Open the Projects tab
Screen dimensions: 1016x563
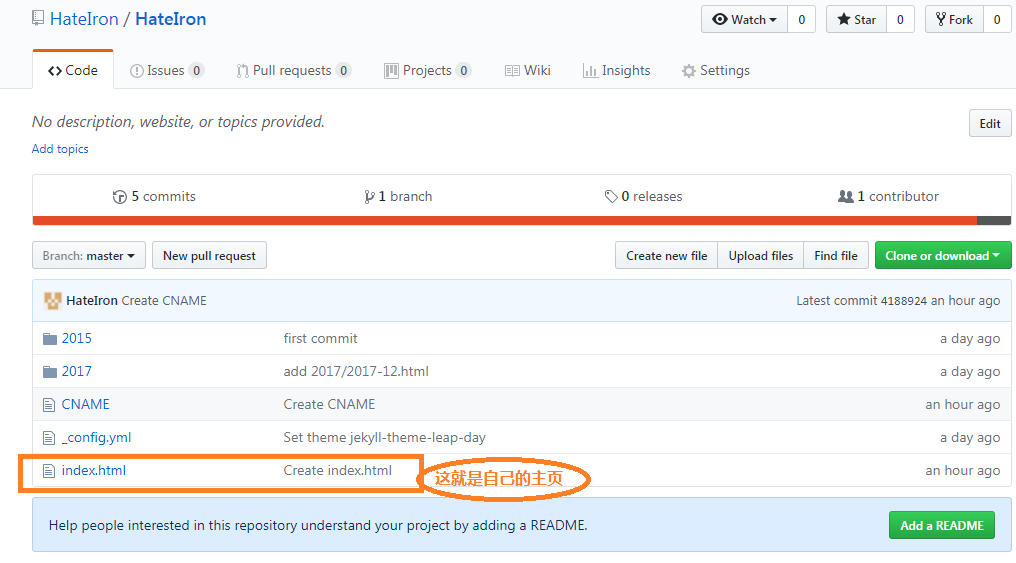coord(428,71)
